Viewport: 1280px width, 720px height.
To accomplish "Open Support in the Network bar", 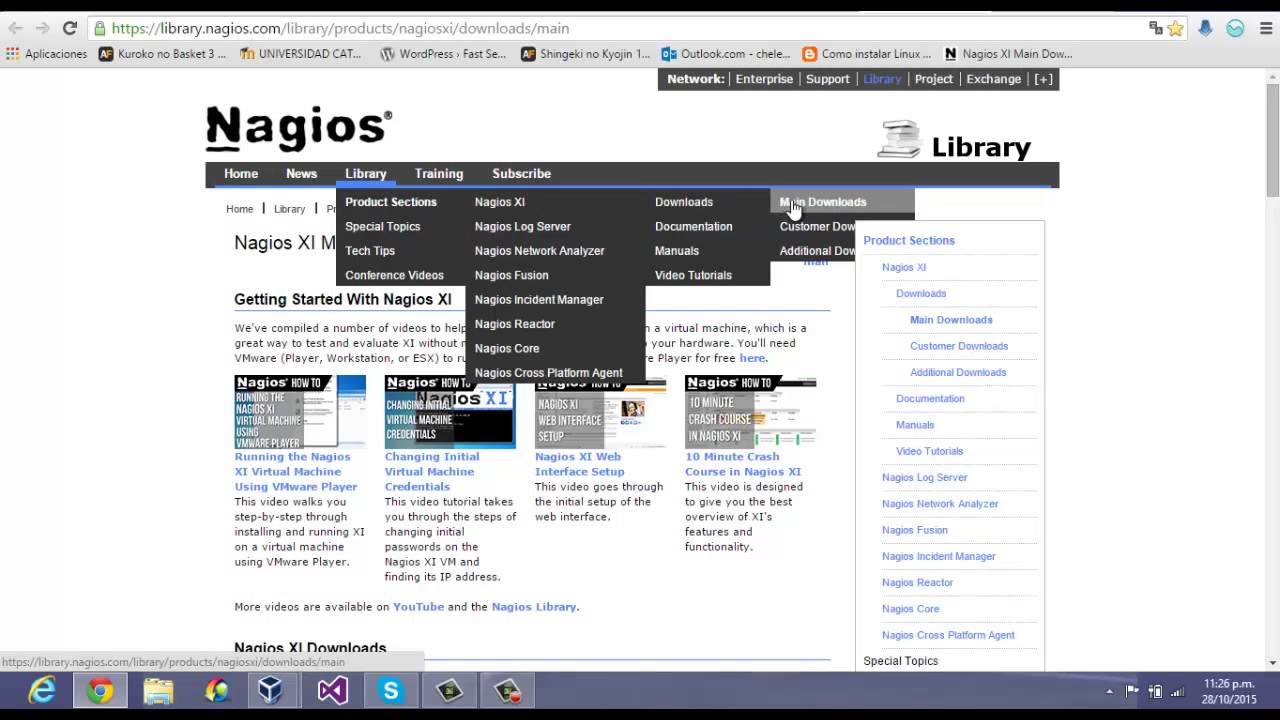I will click(828, 79).
